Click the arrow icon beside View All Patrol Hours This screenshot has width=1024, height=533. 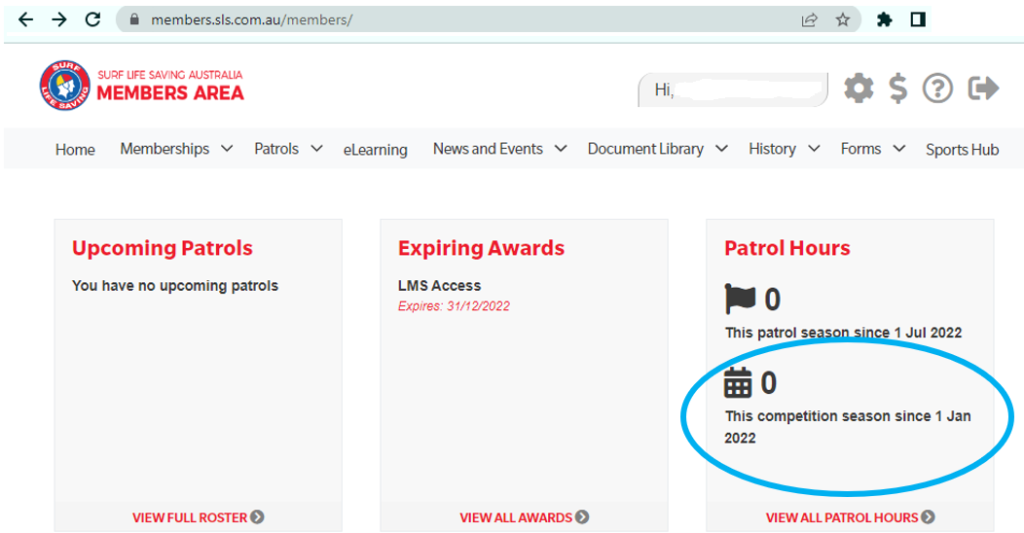click(928, 517)
